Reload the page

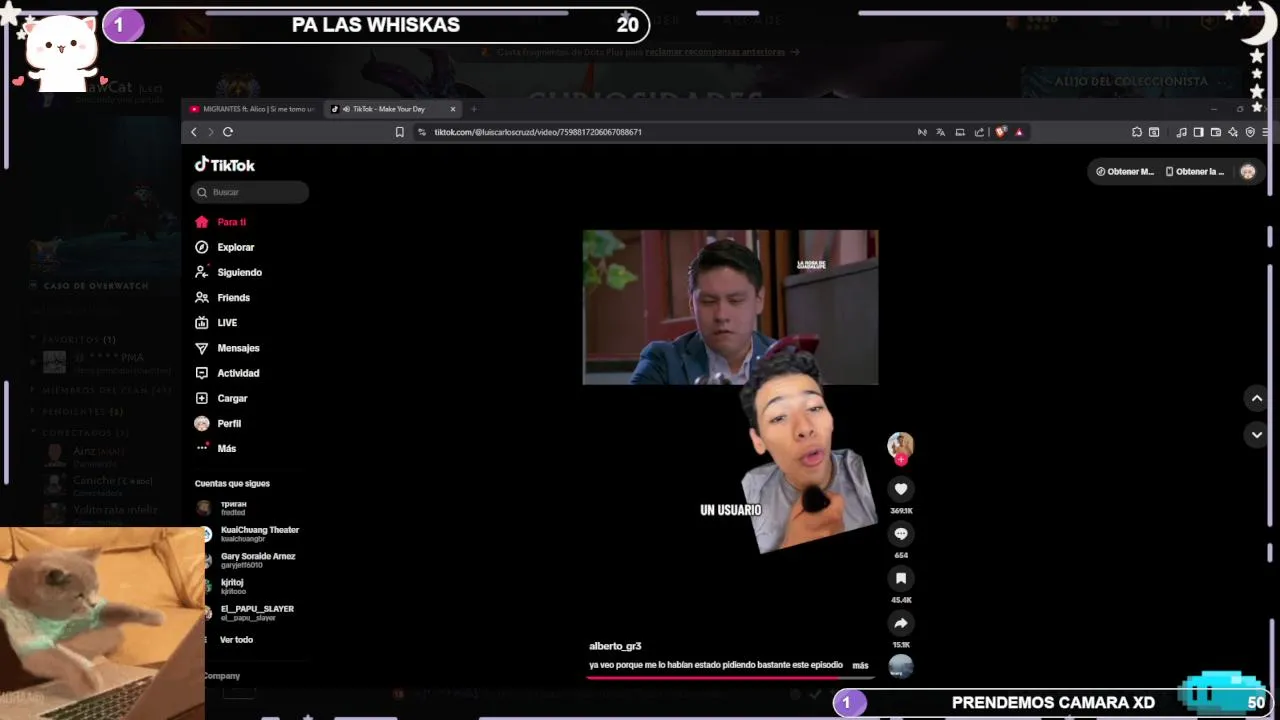(x=228, y=132)
